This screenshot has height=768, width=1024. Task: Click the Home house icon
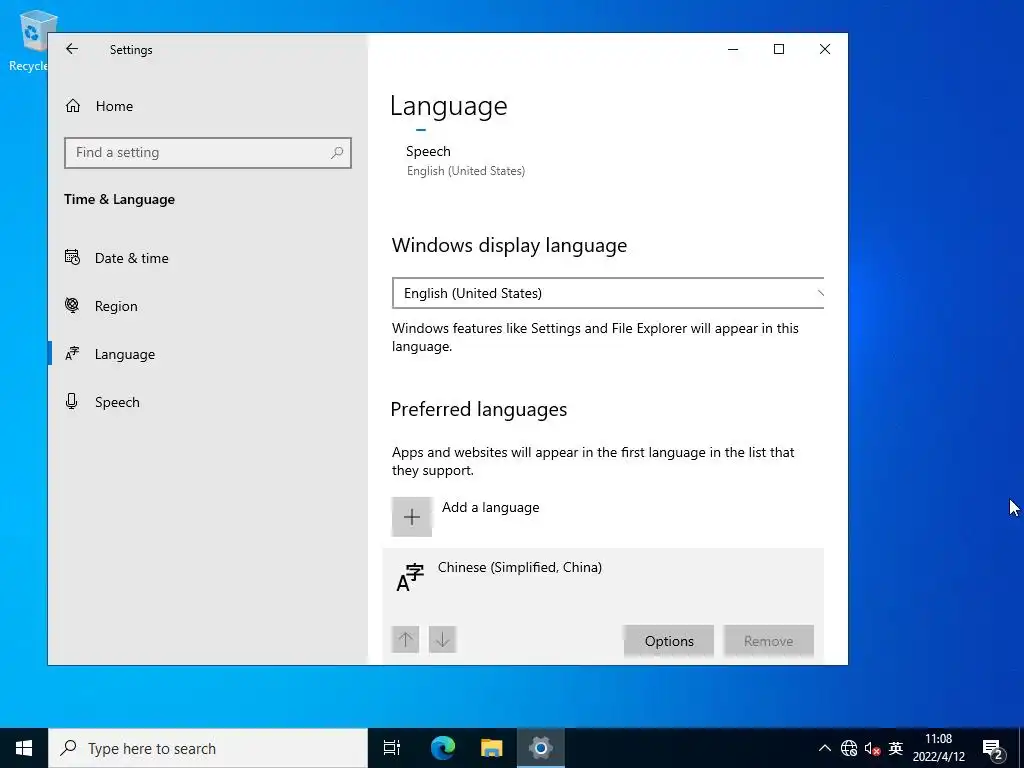(72, 105)
